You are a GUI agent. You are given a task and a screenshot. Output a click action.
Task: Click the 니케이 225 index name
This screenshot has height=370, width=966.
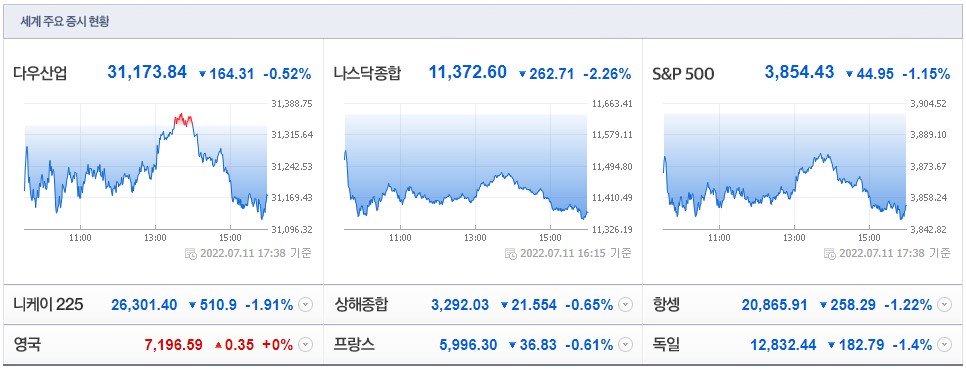pos(48,305)
